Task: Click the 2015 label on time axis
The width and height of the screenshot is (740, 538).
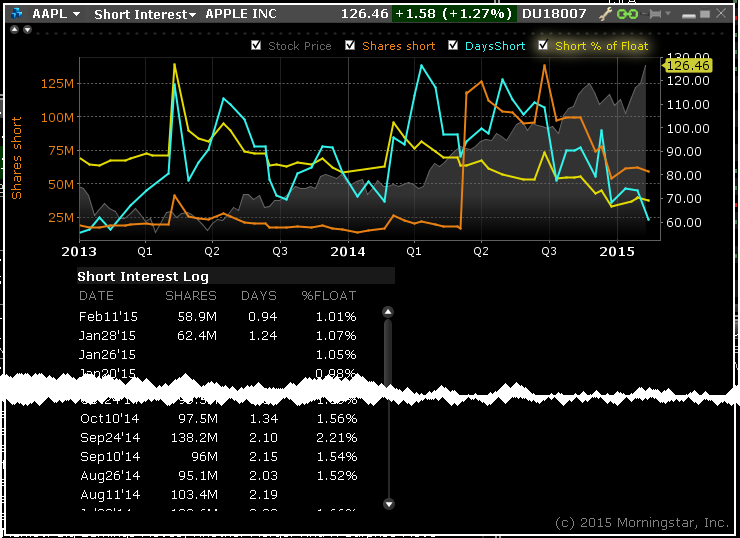Action: pyautogui.click(x=617, y=252)
